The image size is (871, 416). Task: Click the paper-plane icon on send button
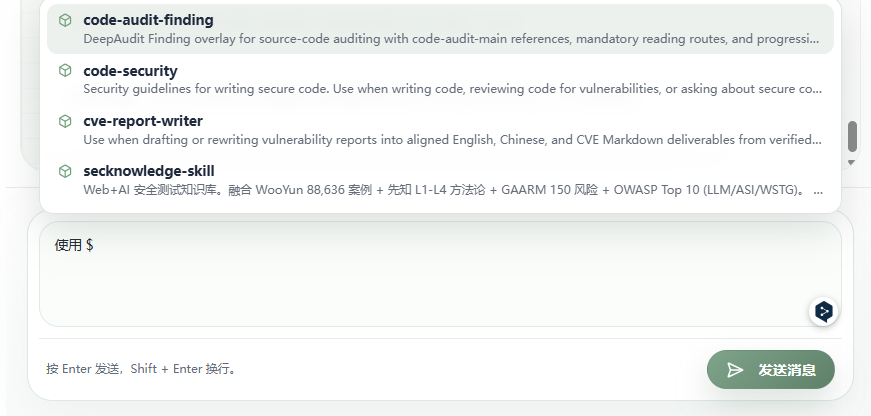(x=735, y=370)
